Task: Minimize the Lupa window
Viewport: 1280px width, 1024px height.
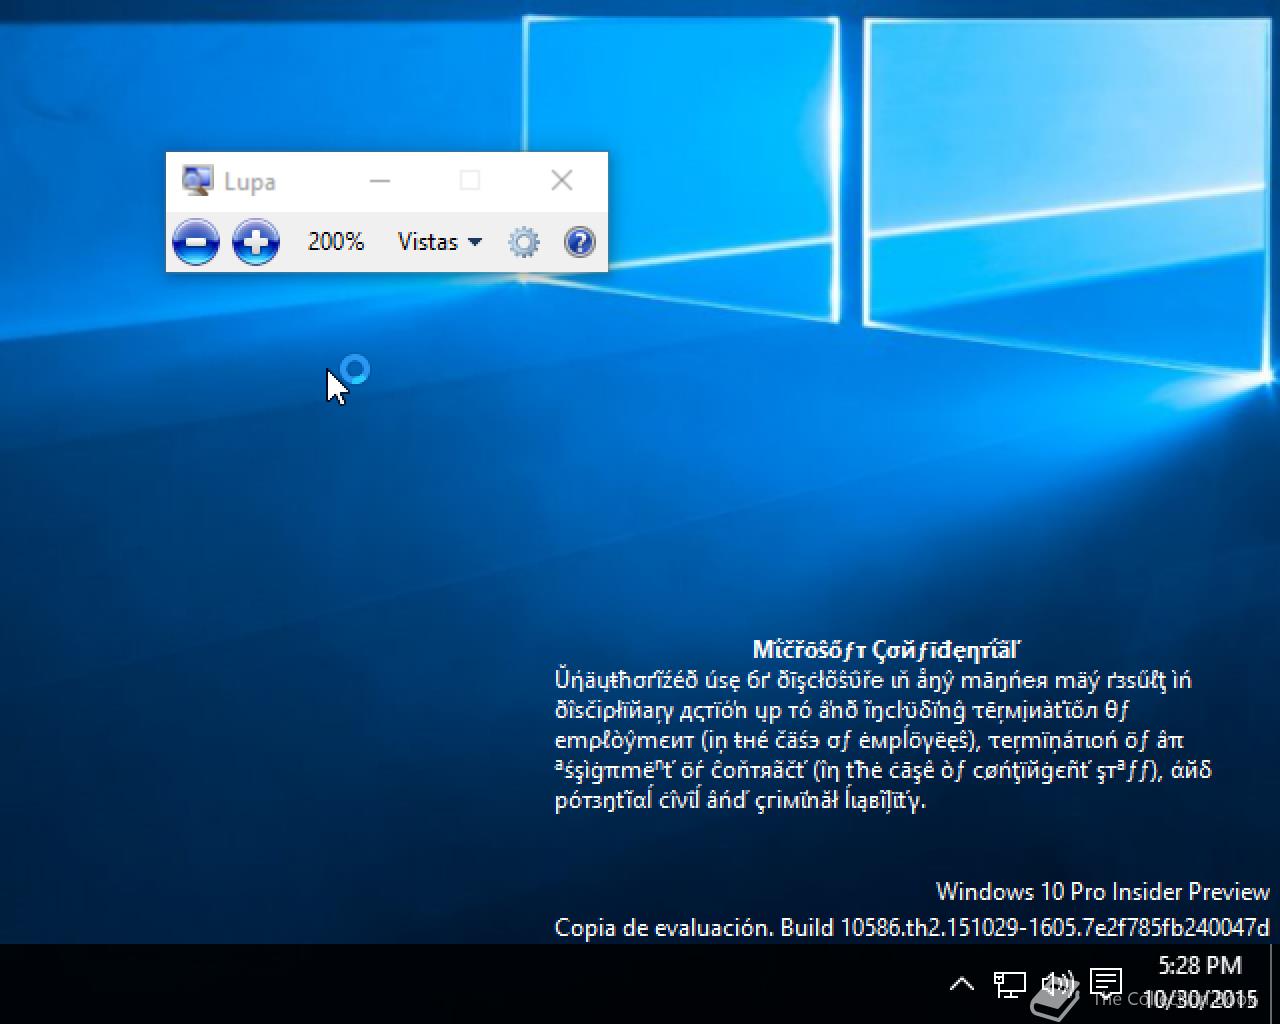Action: [380, 181]
